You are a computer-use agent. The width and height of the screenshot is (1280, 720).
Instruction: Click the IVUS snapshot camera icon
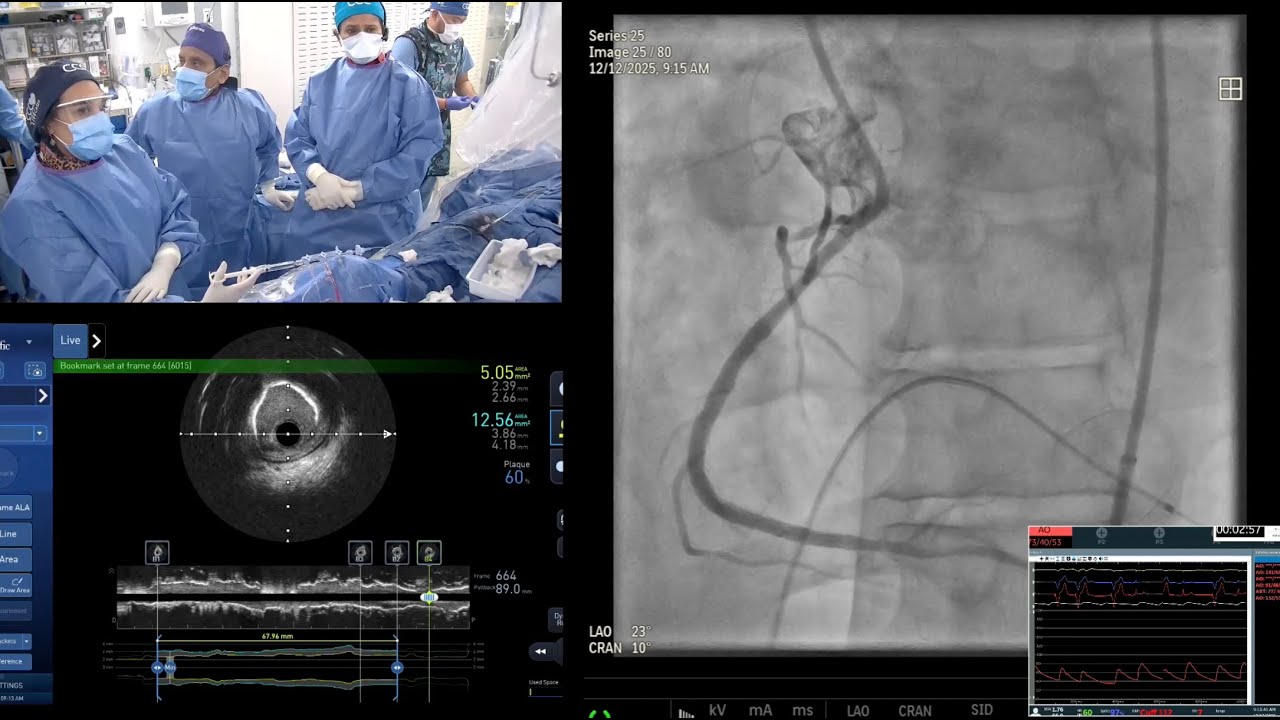click(35, 370)
